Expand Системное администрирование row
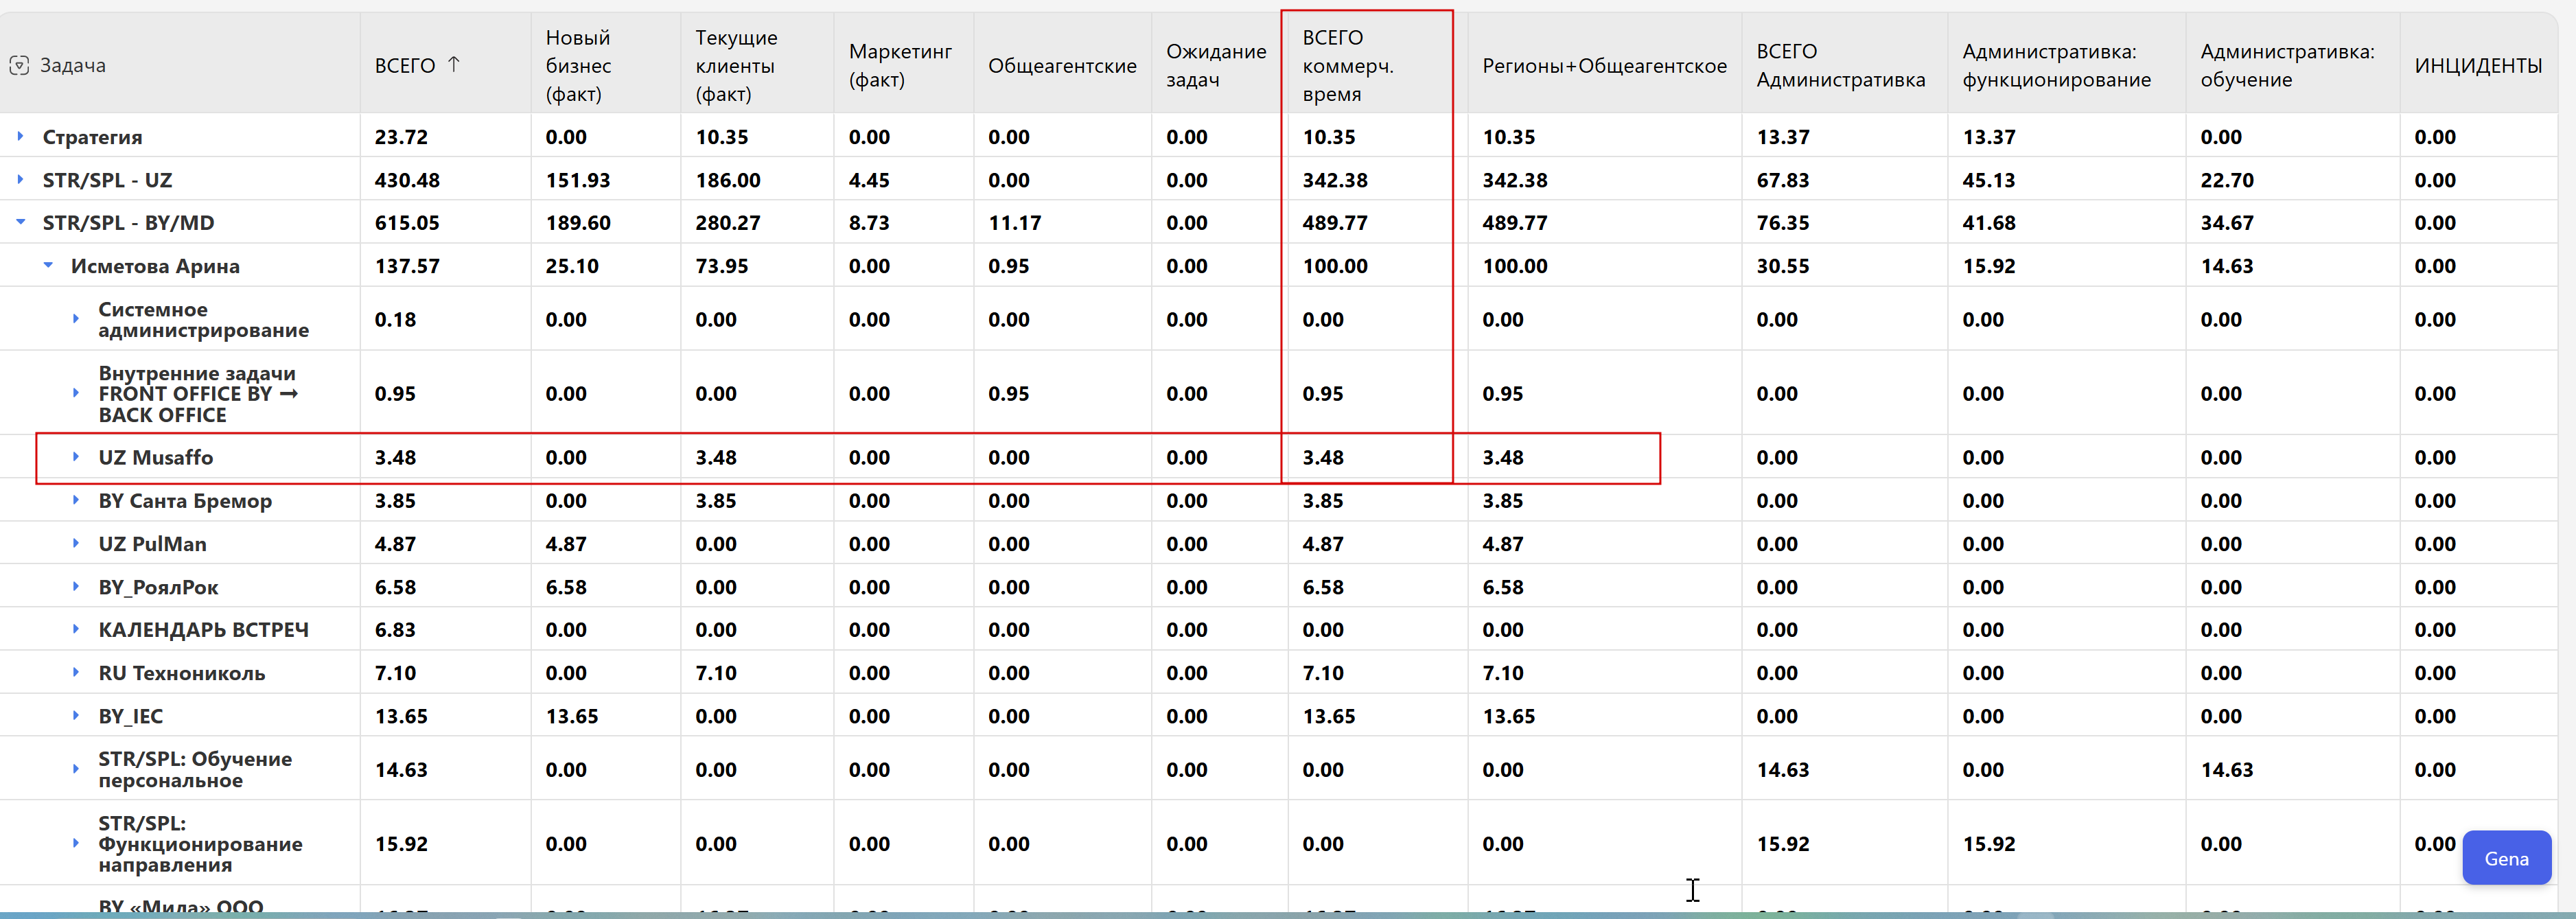The image size is (2576, 919). coord(76,319)
